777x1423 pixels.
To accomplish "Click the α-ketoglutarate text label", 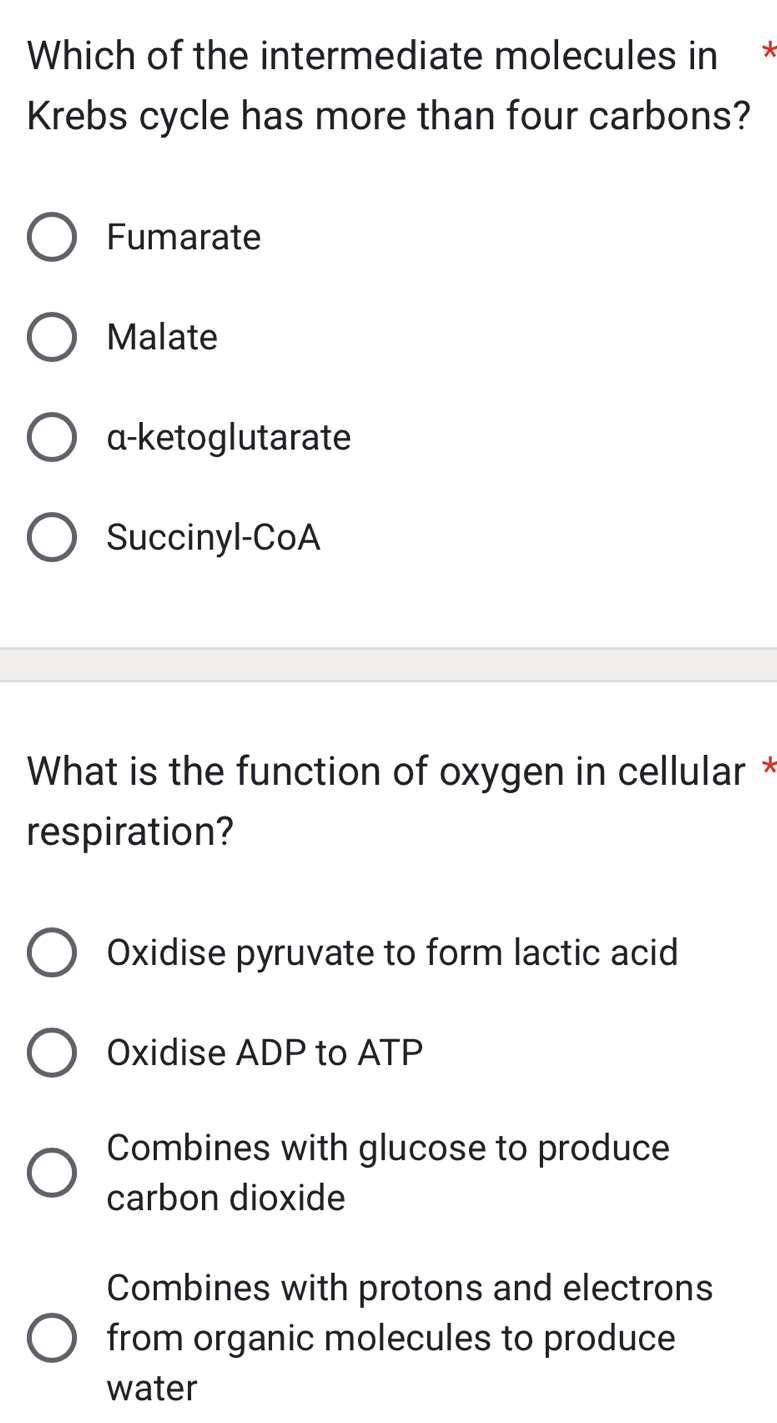I will pyautogui.click(x=229, y=437).
